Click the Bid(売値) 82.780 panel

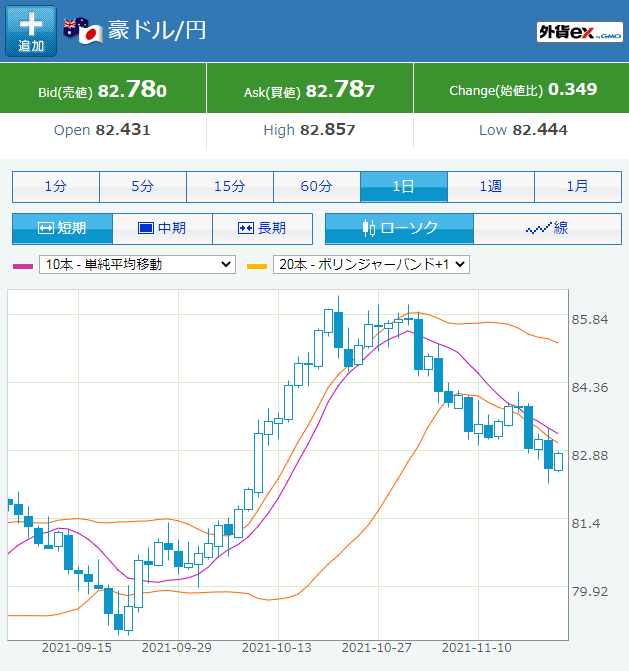[x=103, y=88]
